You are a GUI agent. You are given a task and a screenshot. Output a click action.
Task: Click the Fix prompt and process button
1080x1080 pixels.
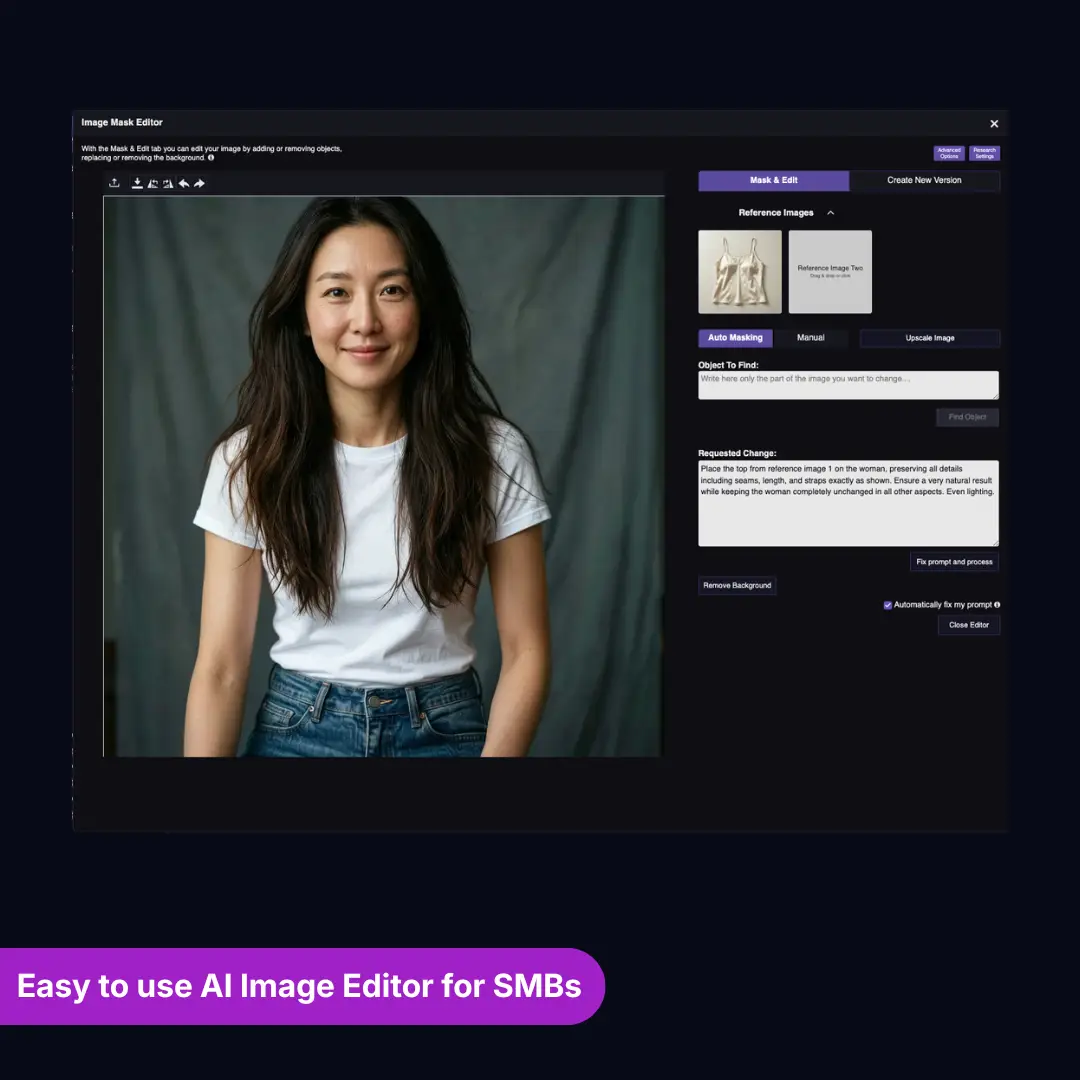[954, 562]
